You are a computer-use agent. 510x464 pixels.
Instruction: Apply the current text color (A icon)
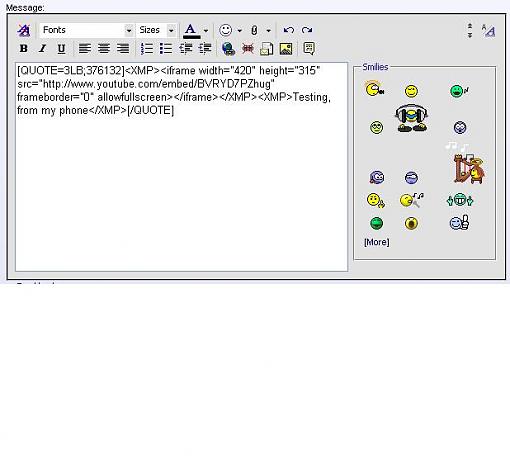pyautogui.click(x=191, y=31)
